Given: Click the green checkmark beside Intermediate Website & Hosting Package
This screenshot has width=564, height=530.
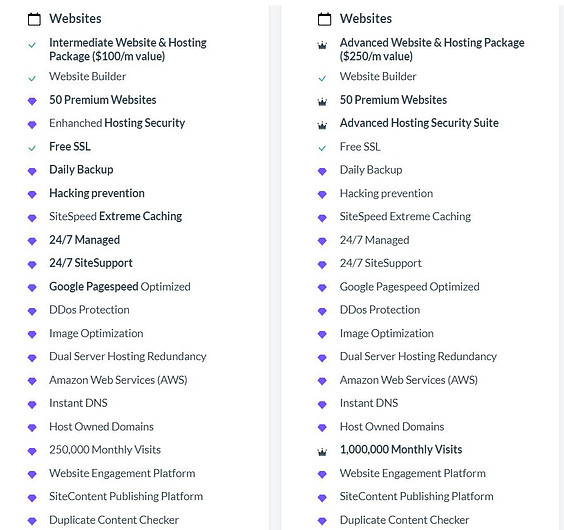Looking at the screenshot, I should click(x=32, y=45).
